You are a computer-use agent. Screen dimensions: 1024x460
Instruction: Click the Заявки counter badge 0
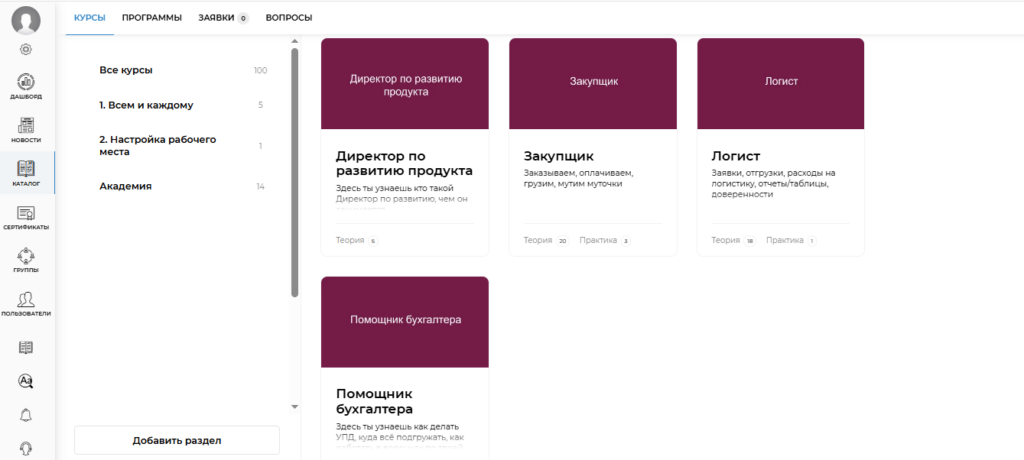[x=243, y=18]
